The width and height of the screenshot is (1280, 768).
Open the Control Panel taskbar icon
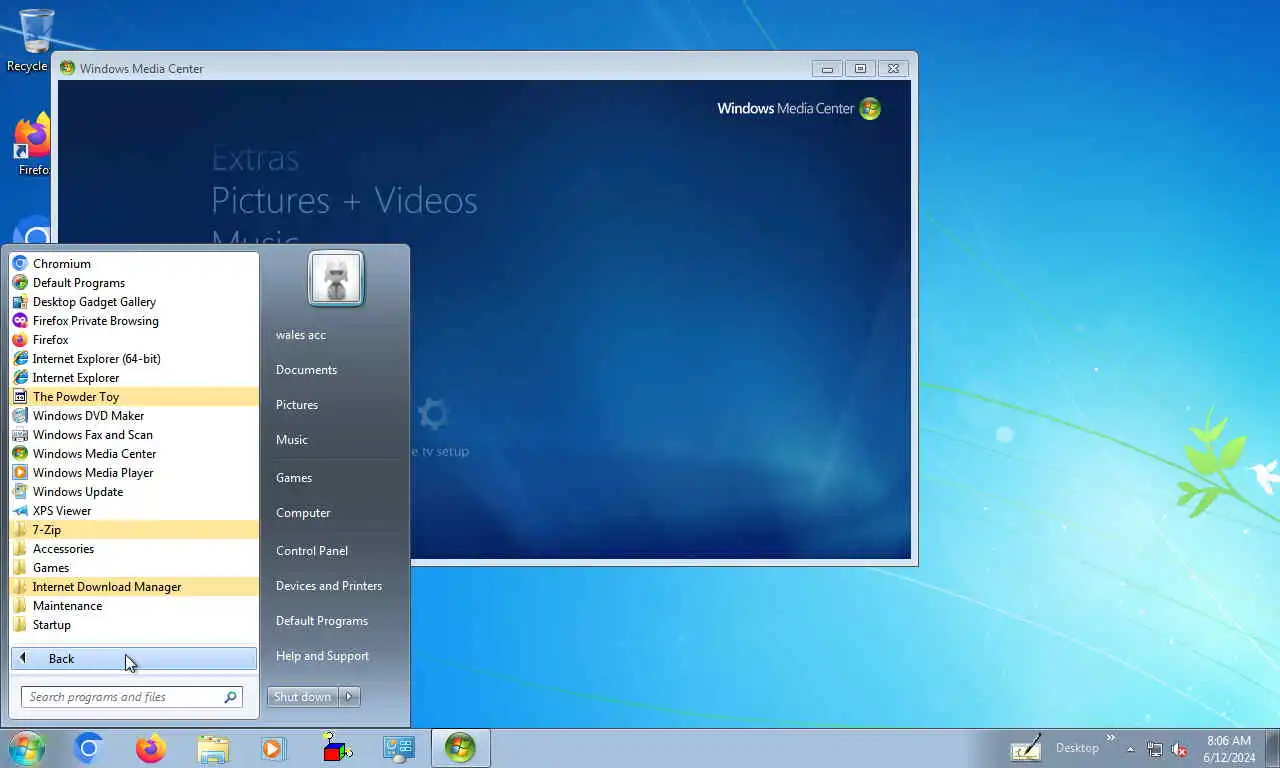coord(399,748)
